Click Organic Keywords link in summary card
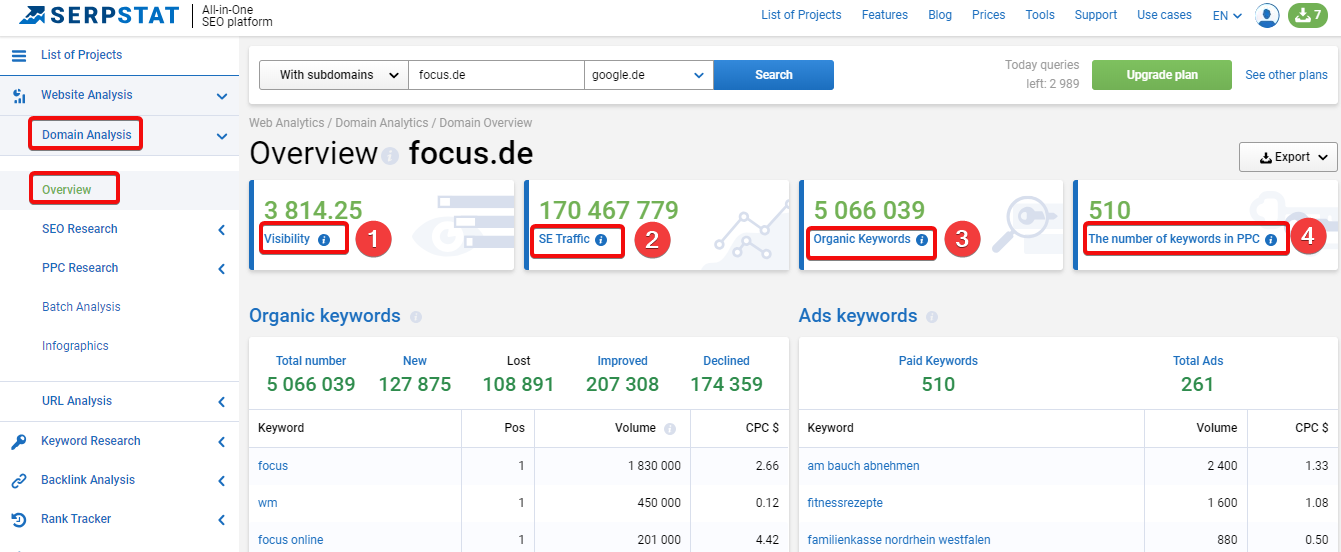The height and width of the screenshot is (552, 1341). tap(862, 239)
